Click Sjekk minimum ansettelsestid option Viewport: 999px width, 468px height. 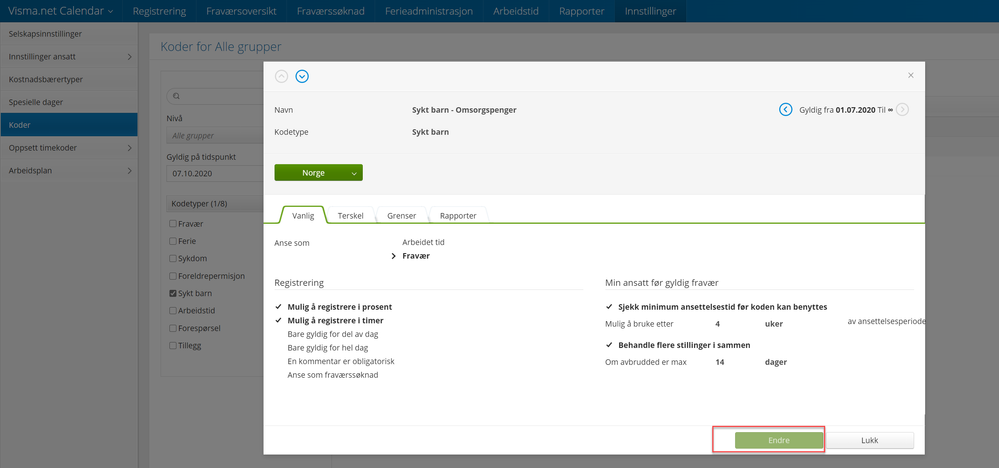coord(722,306)
